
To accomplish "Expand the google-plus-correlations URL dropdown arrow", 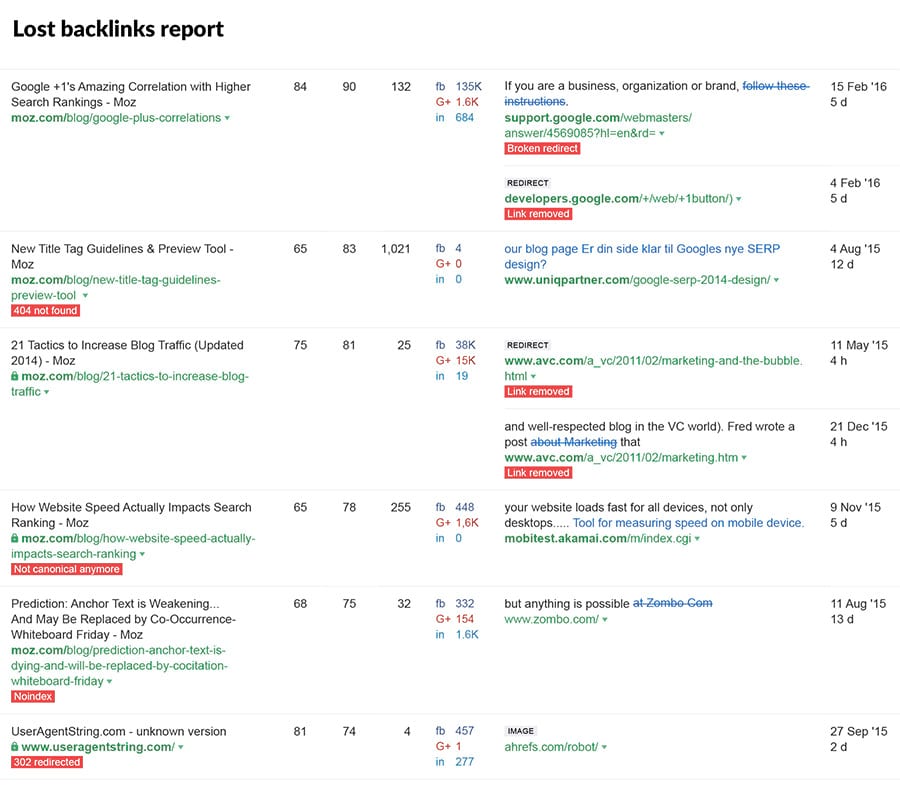I will [x=228, y=118].
